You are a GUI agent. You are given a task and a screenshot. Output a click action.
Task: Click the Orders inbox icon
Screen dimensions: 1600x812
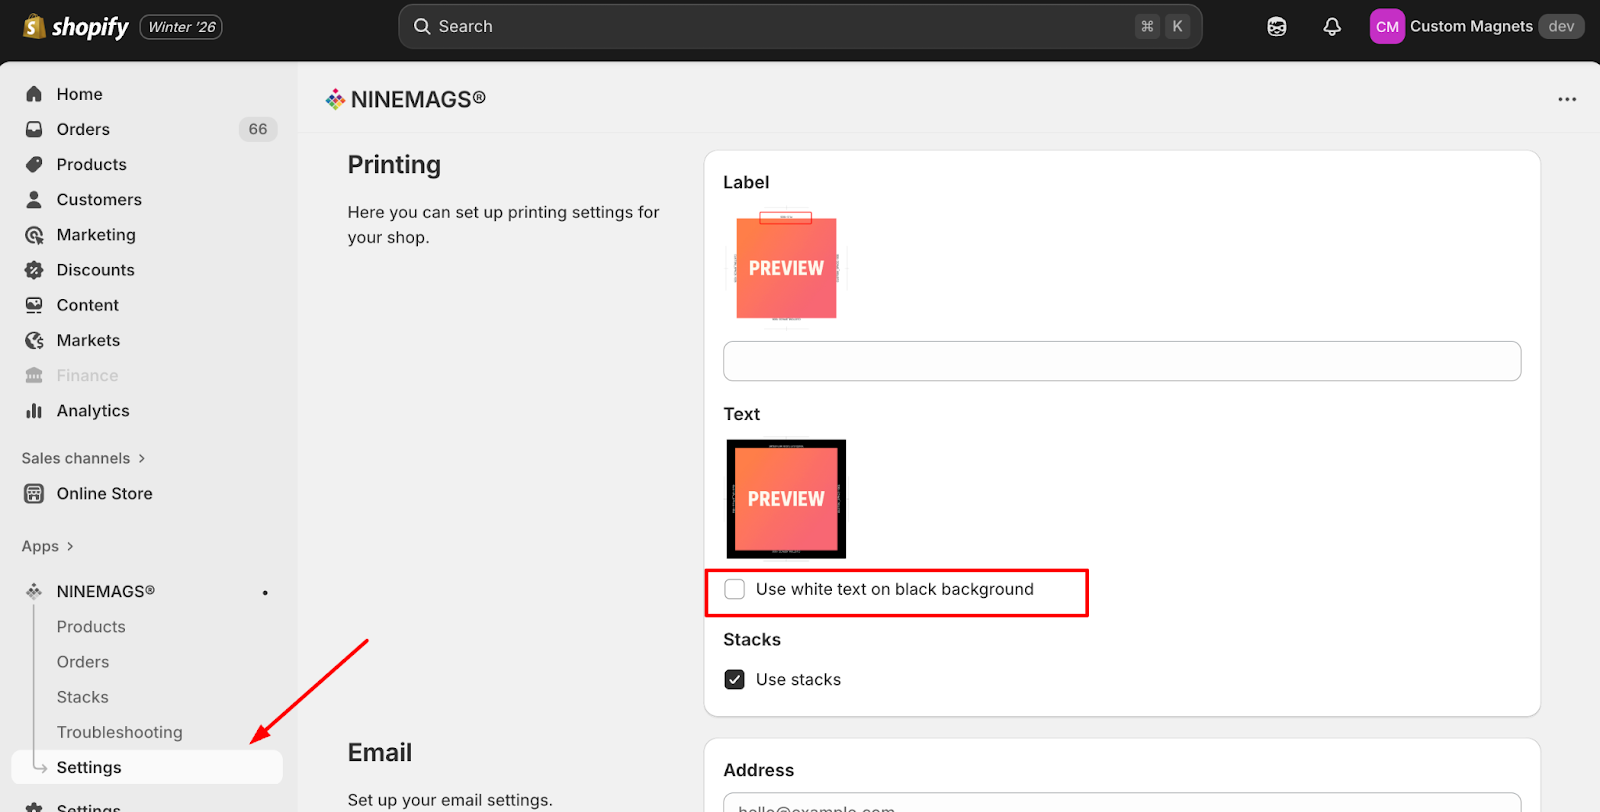(34, 129)
